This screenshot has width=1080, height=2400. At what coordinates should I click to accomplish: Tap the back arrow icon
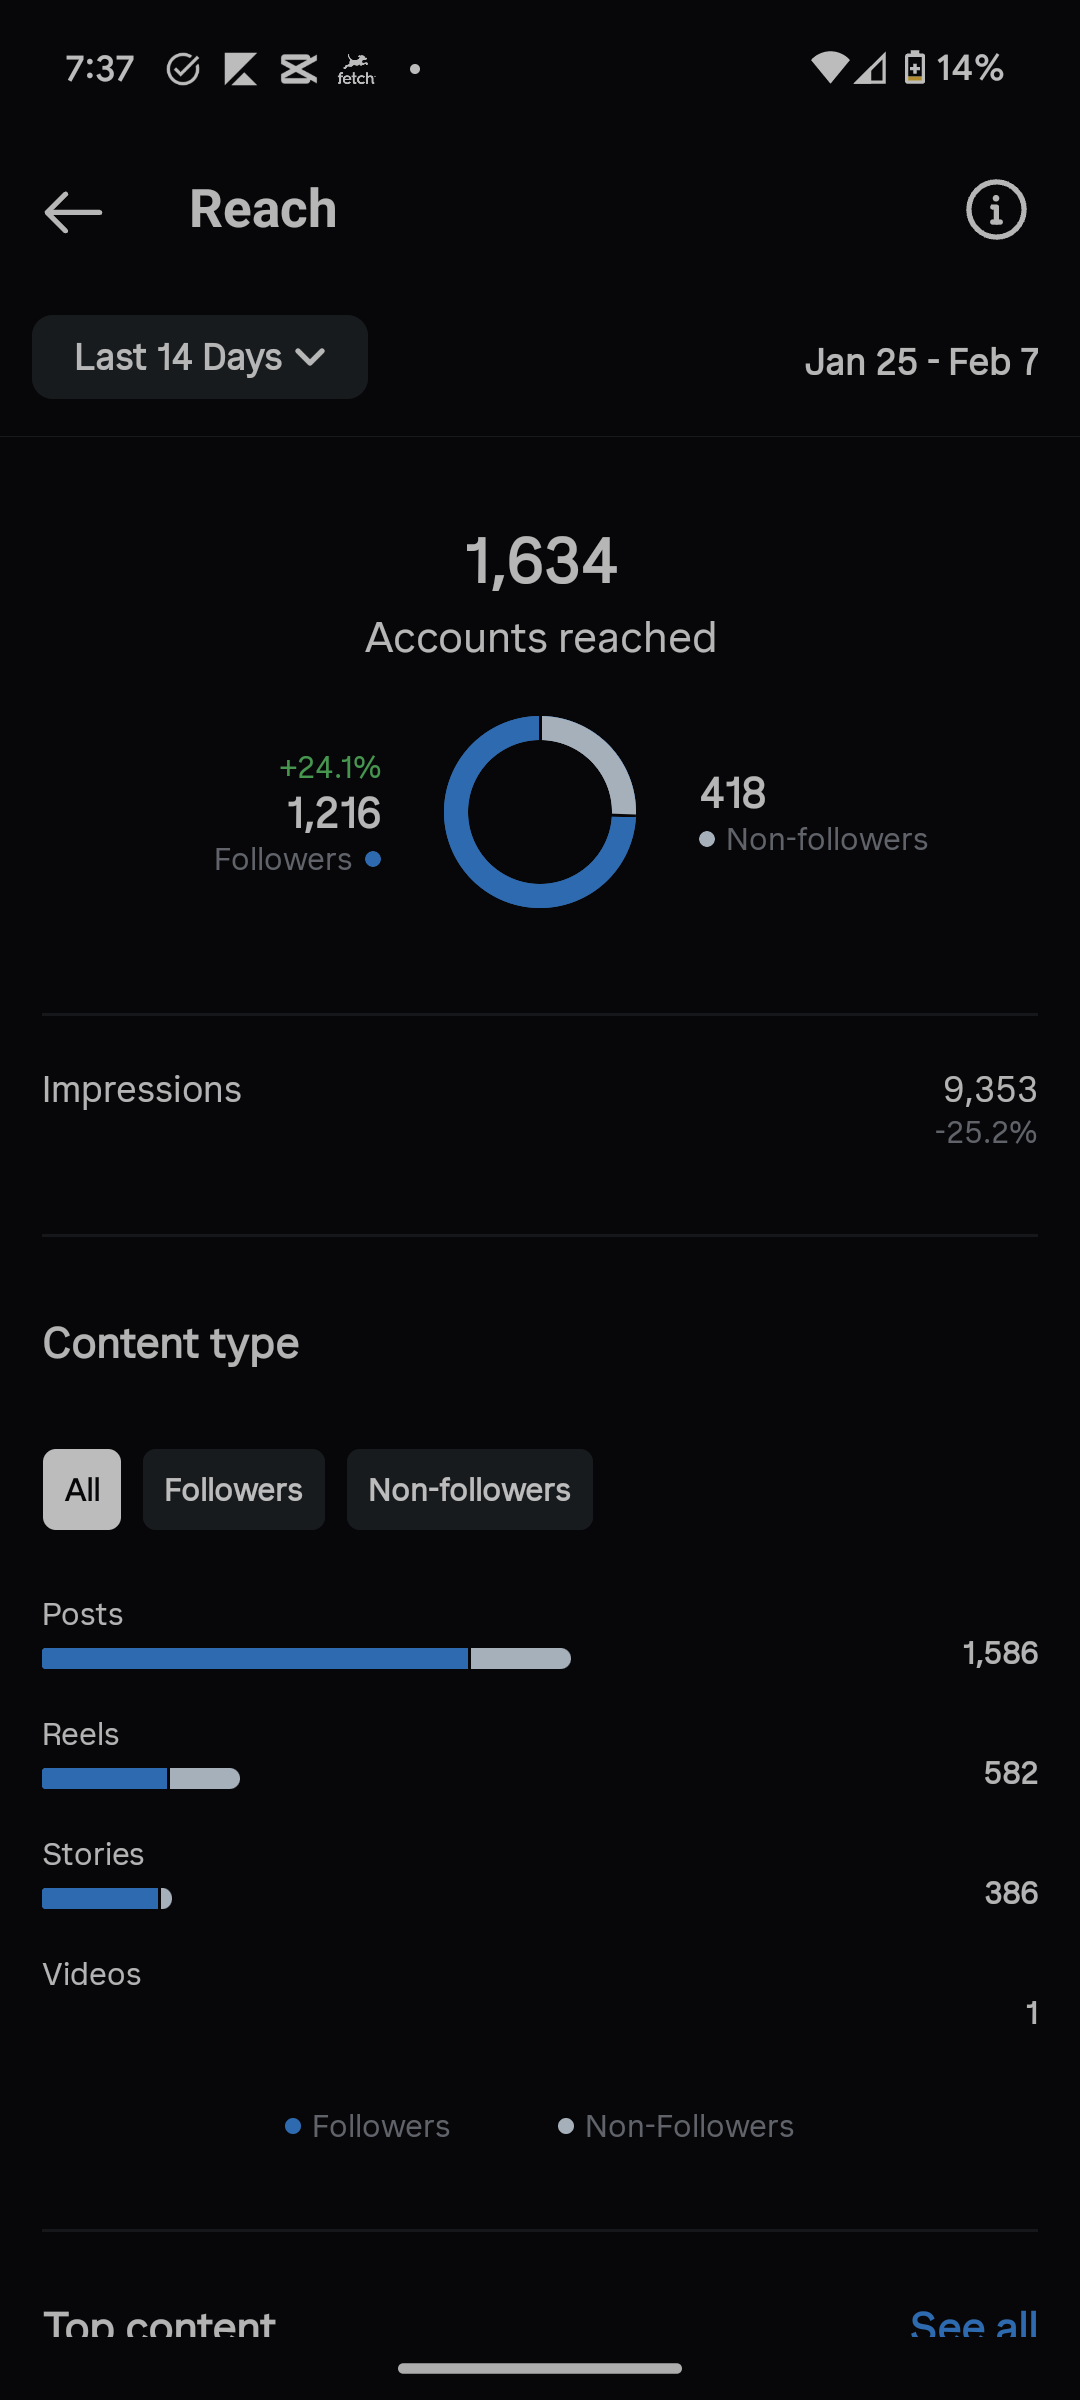click(x=73, y=211)
